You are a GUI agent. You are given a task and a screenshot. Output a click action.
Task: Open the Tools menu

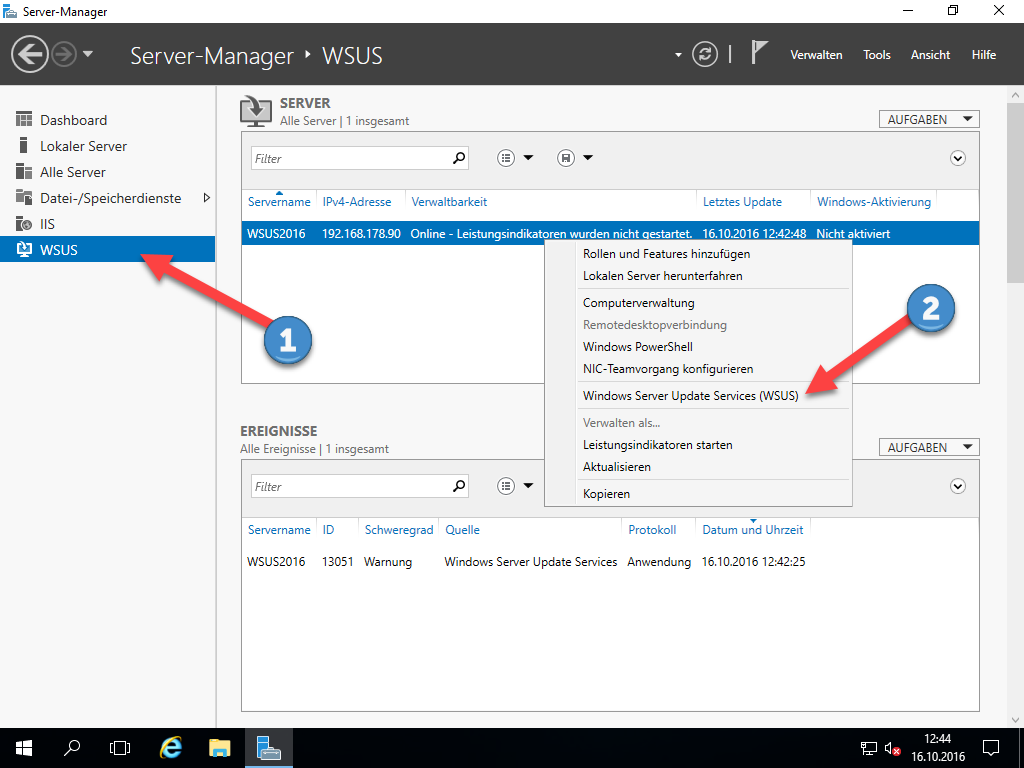[x=876, y=55]
